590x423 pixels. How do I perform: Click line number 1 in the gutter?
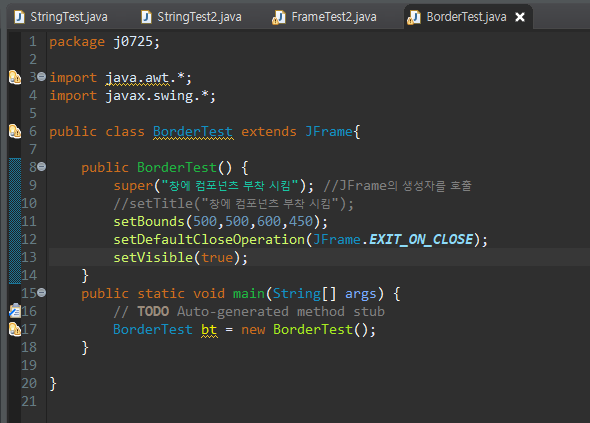coord(33,42)
